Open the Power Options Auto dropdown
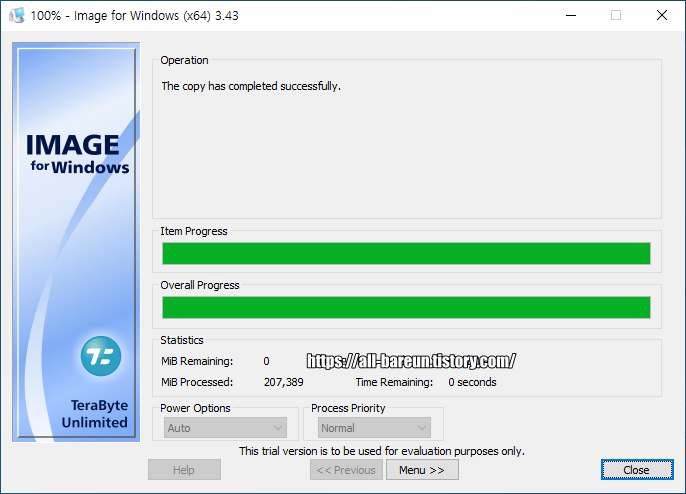The image size is (686, 494). click(x=225, y=427)
